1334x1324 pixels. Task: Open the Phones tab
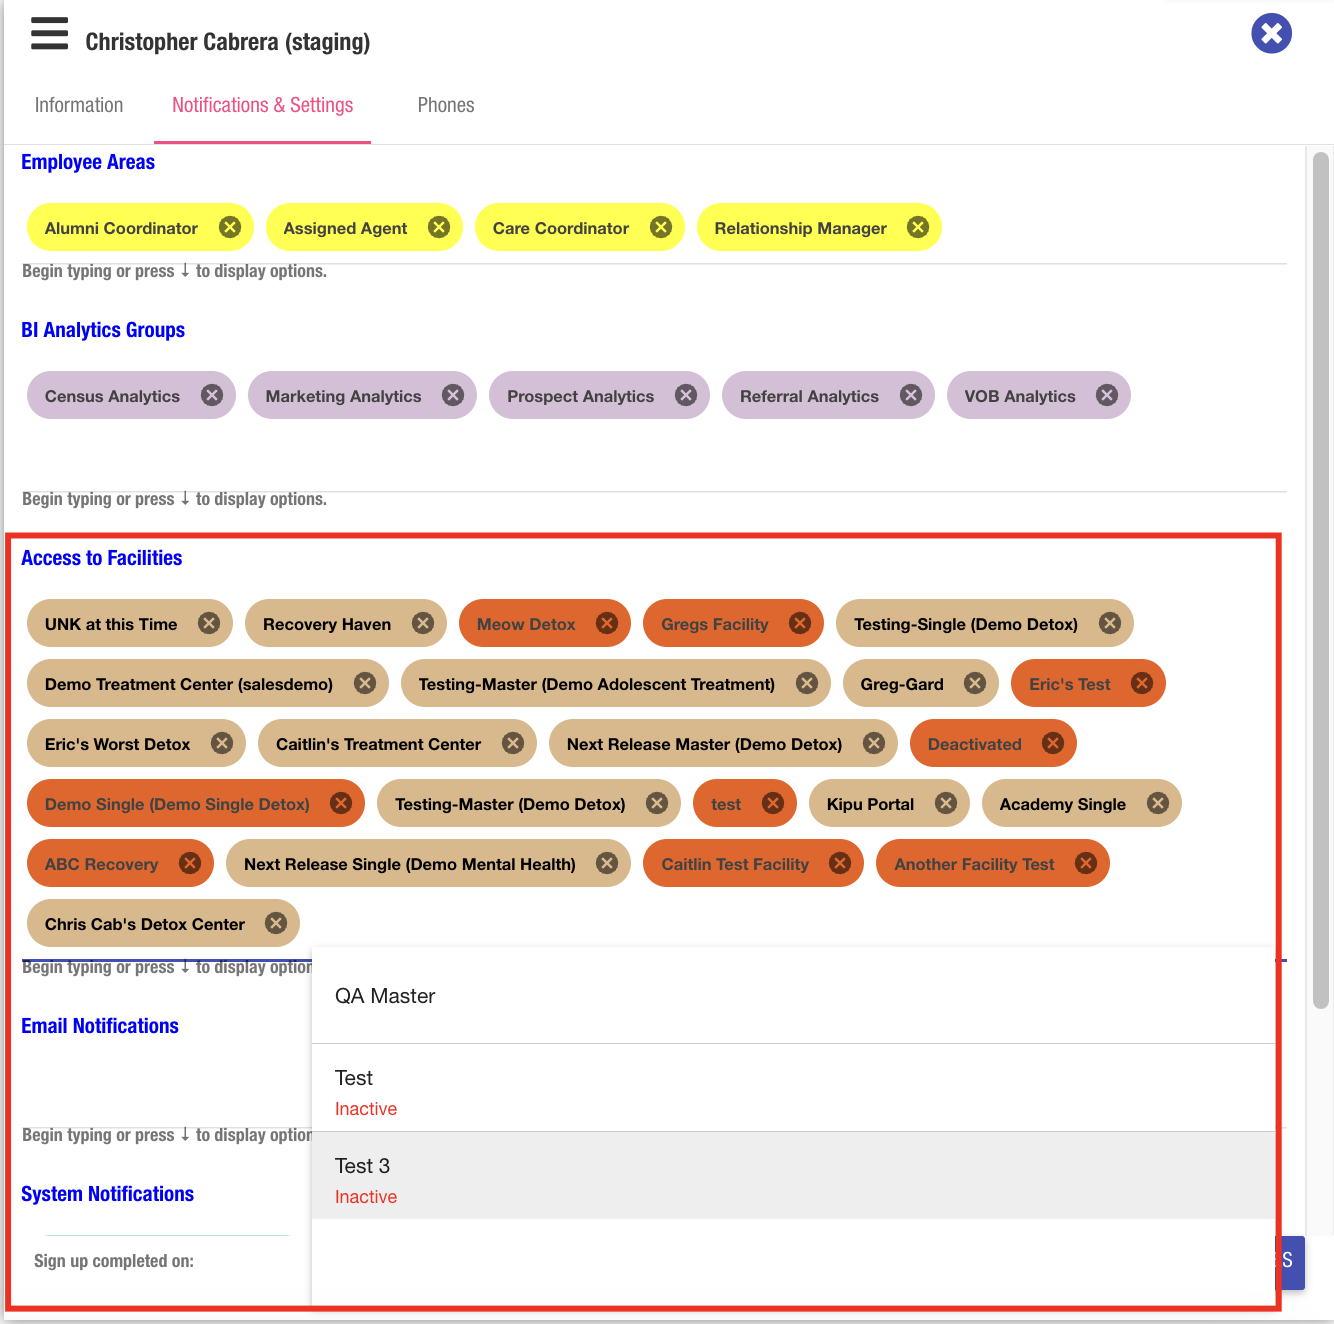446,105
